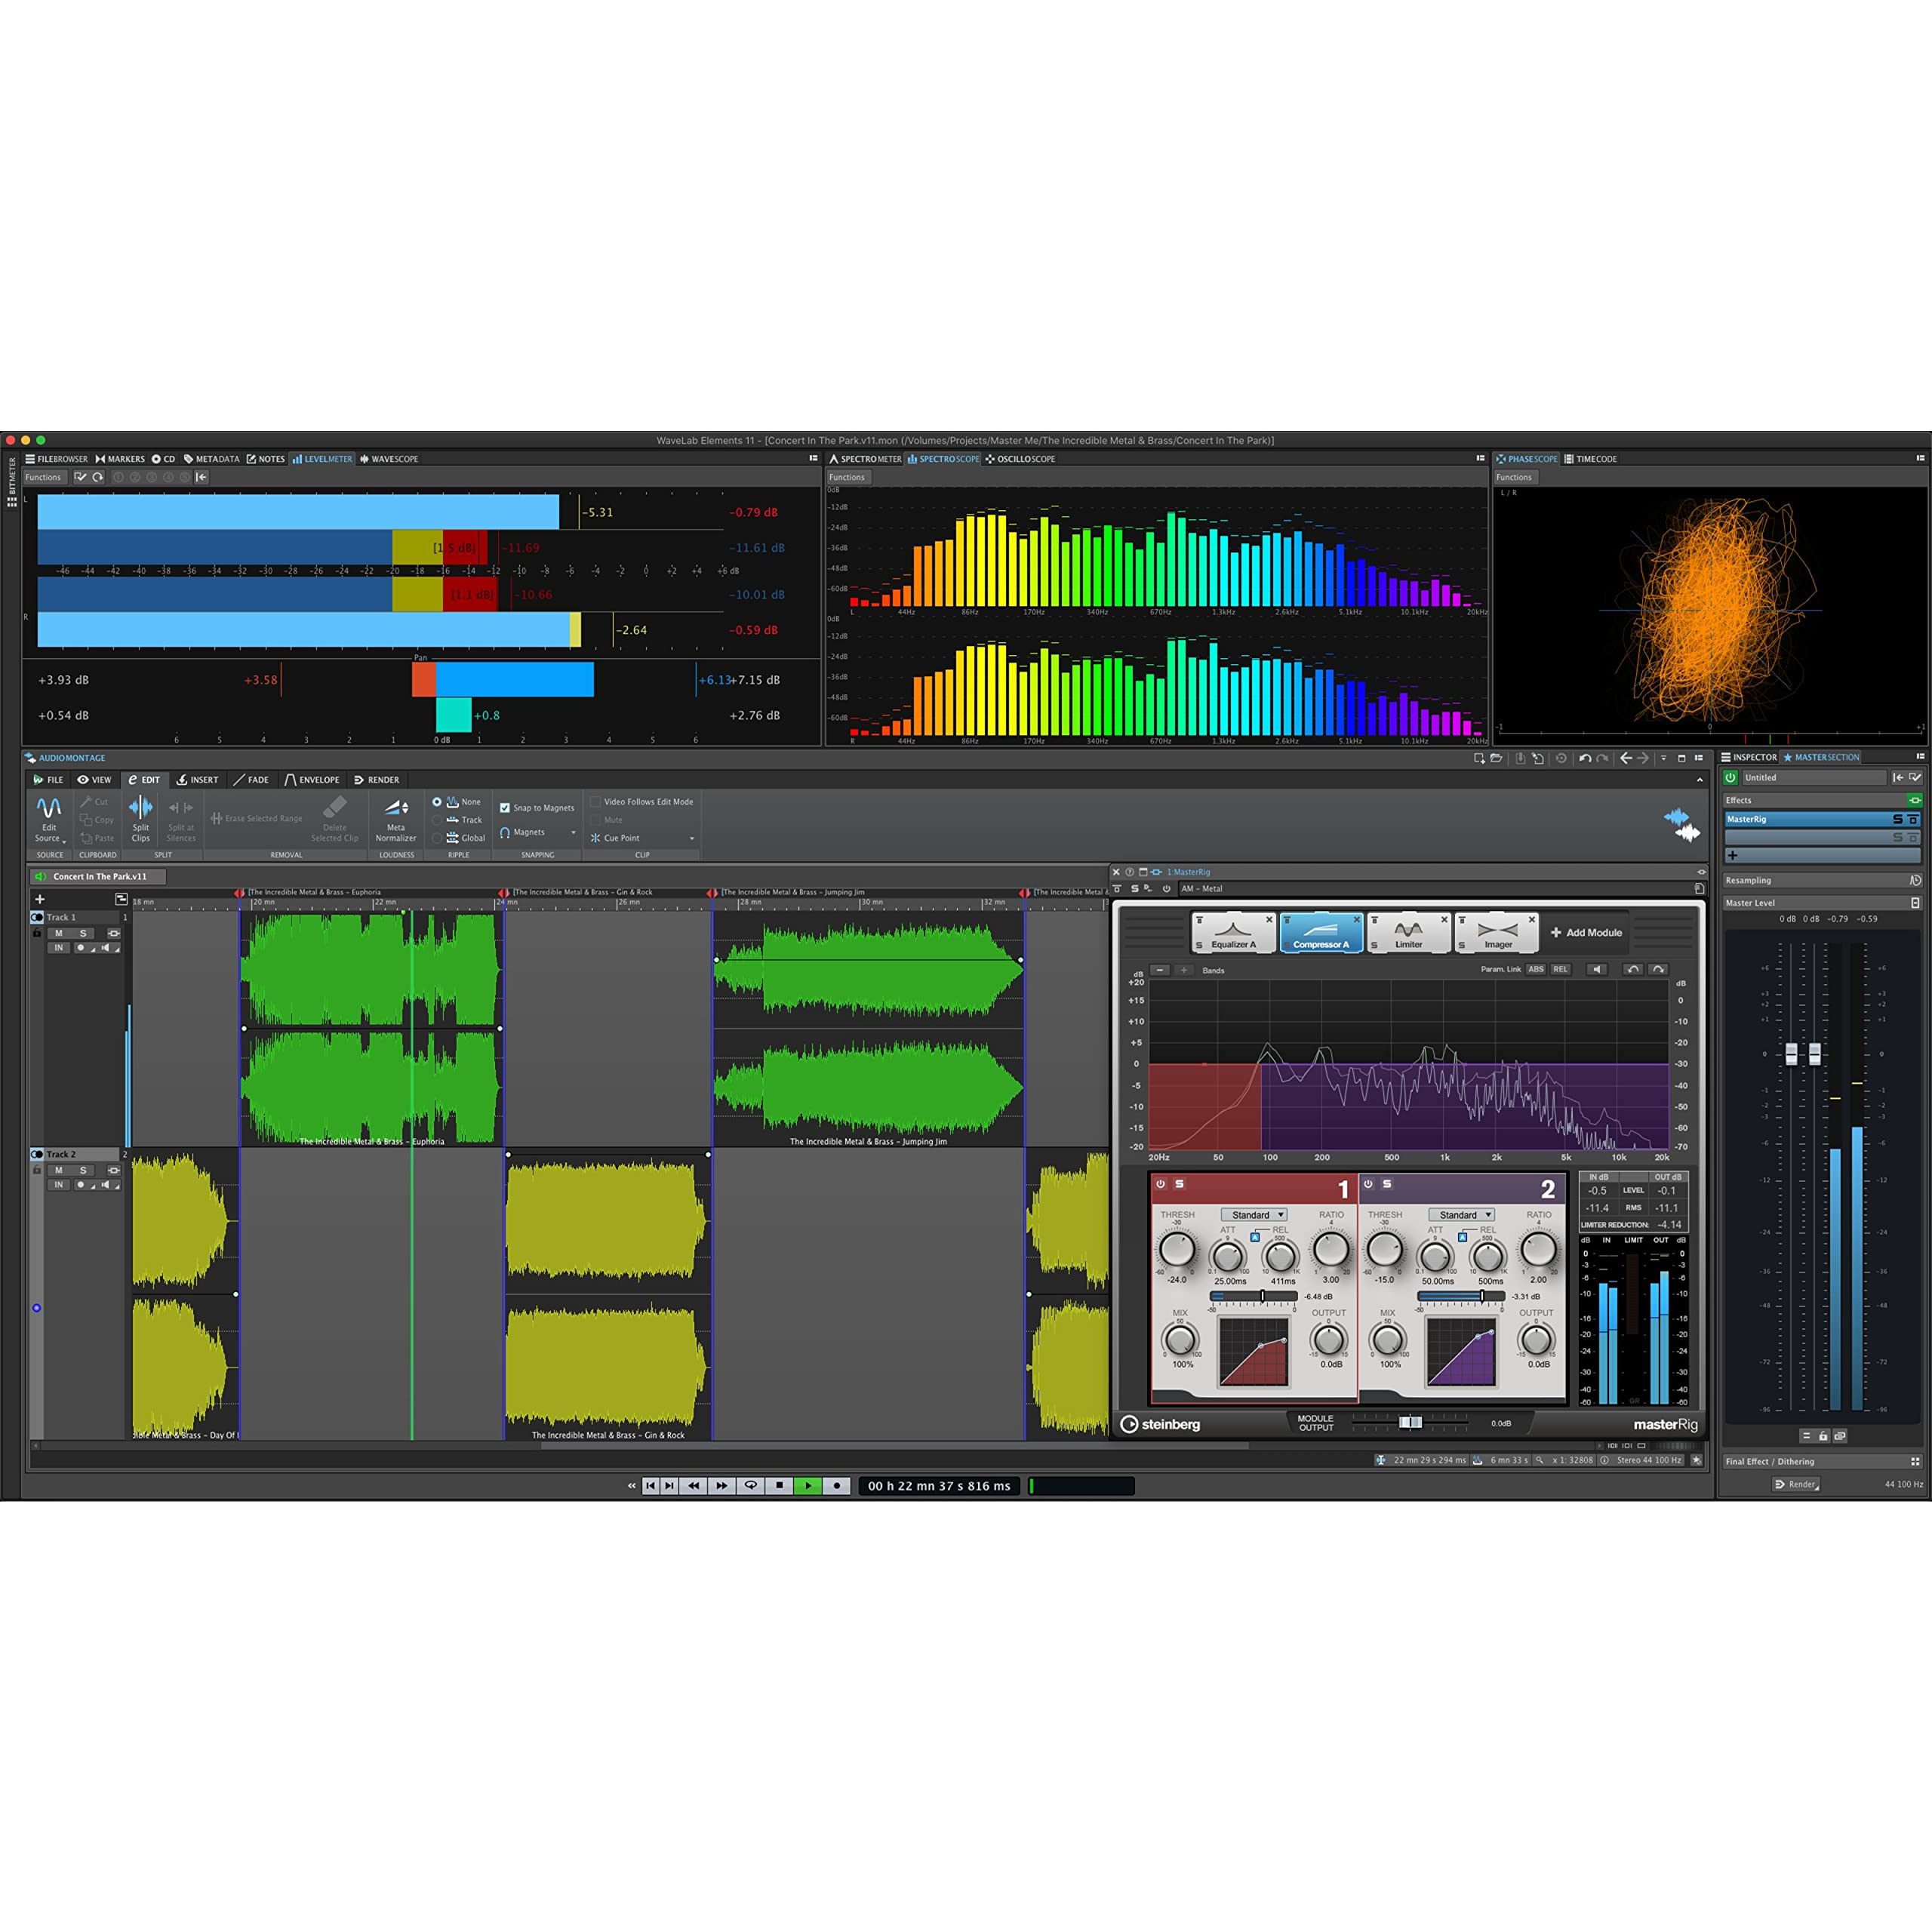Open compressor band 1 Standard type dropdown
The width and height of the screenshot is (1932, 1932).
[x=1253, y=1215]
